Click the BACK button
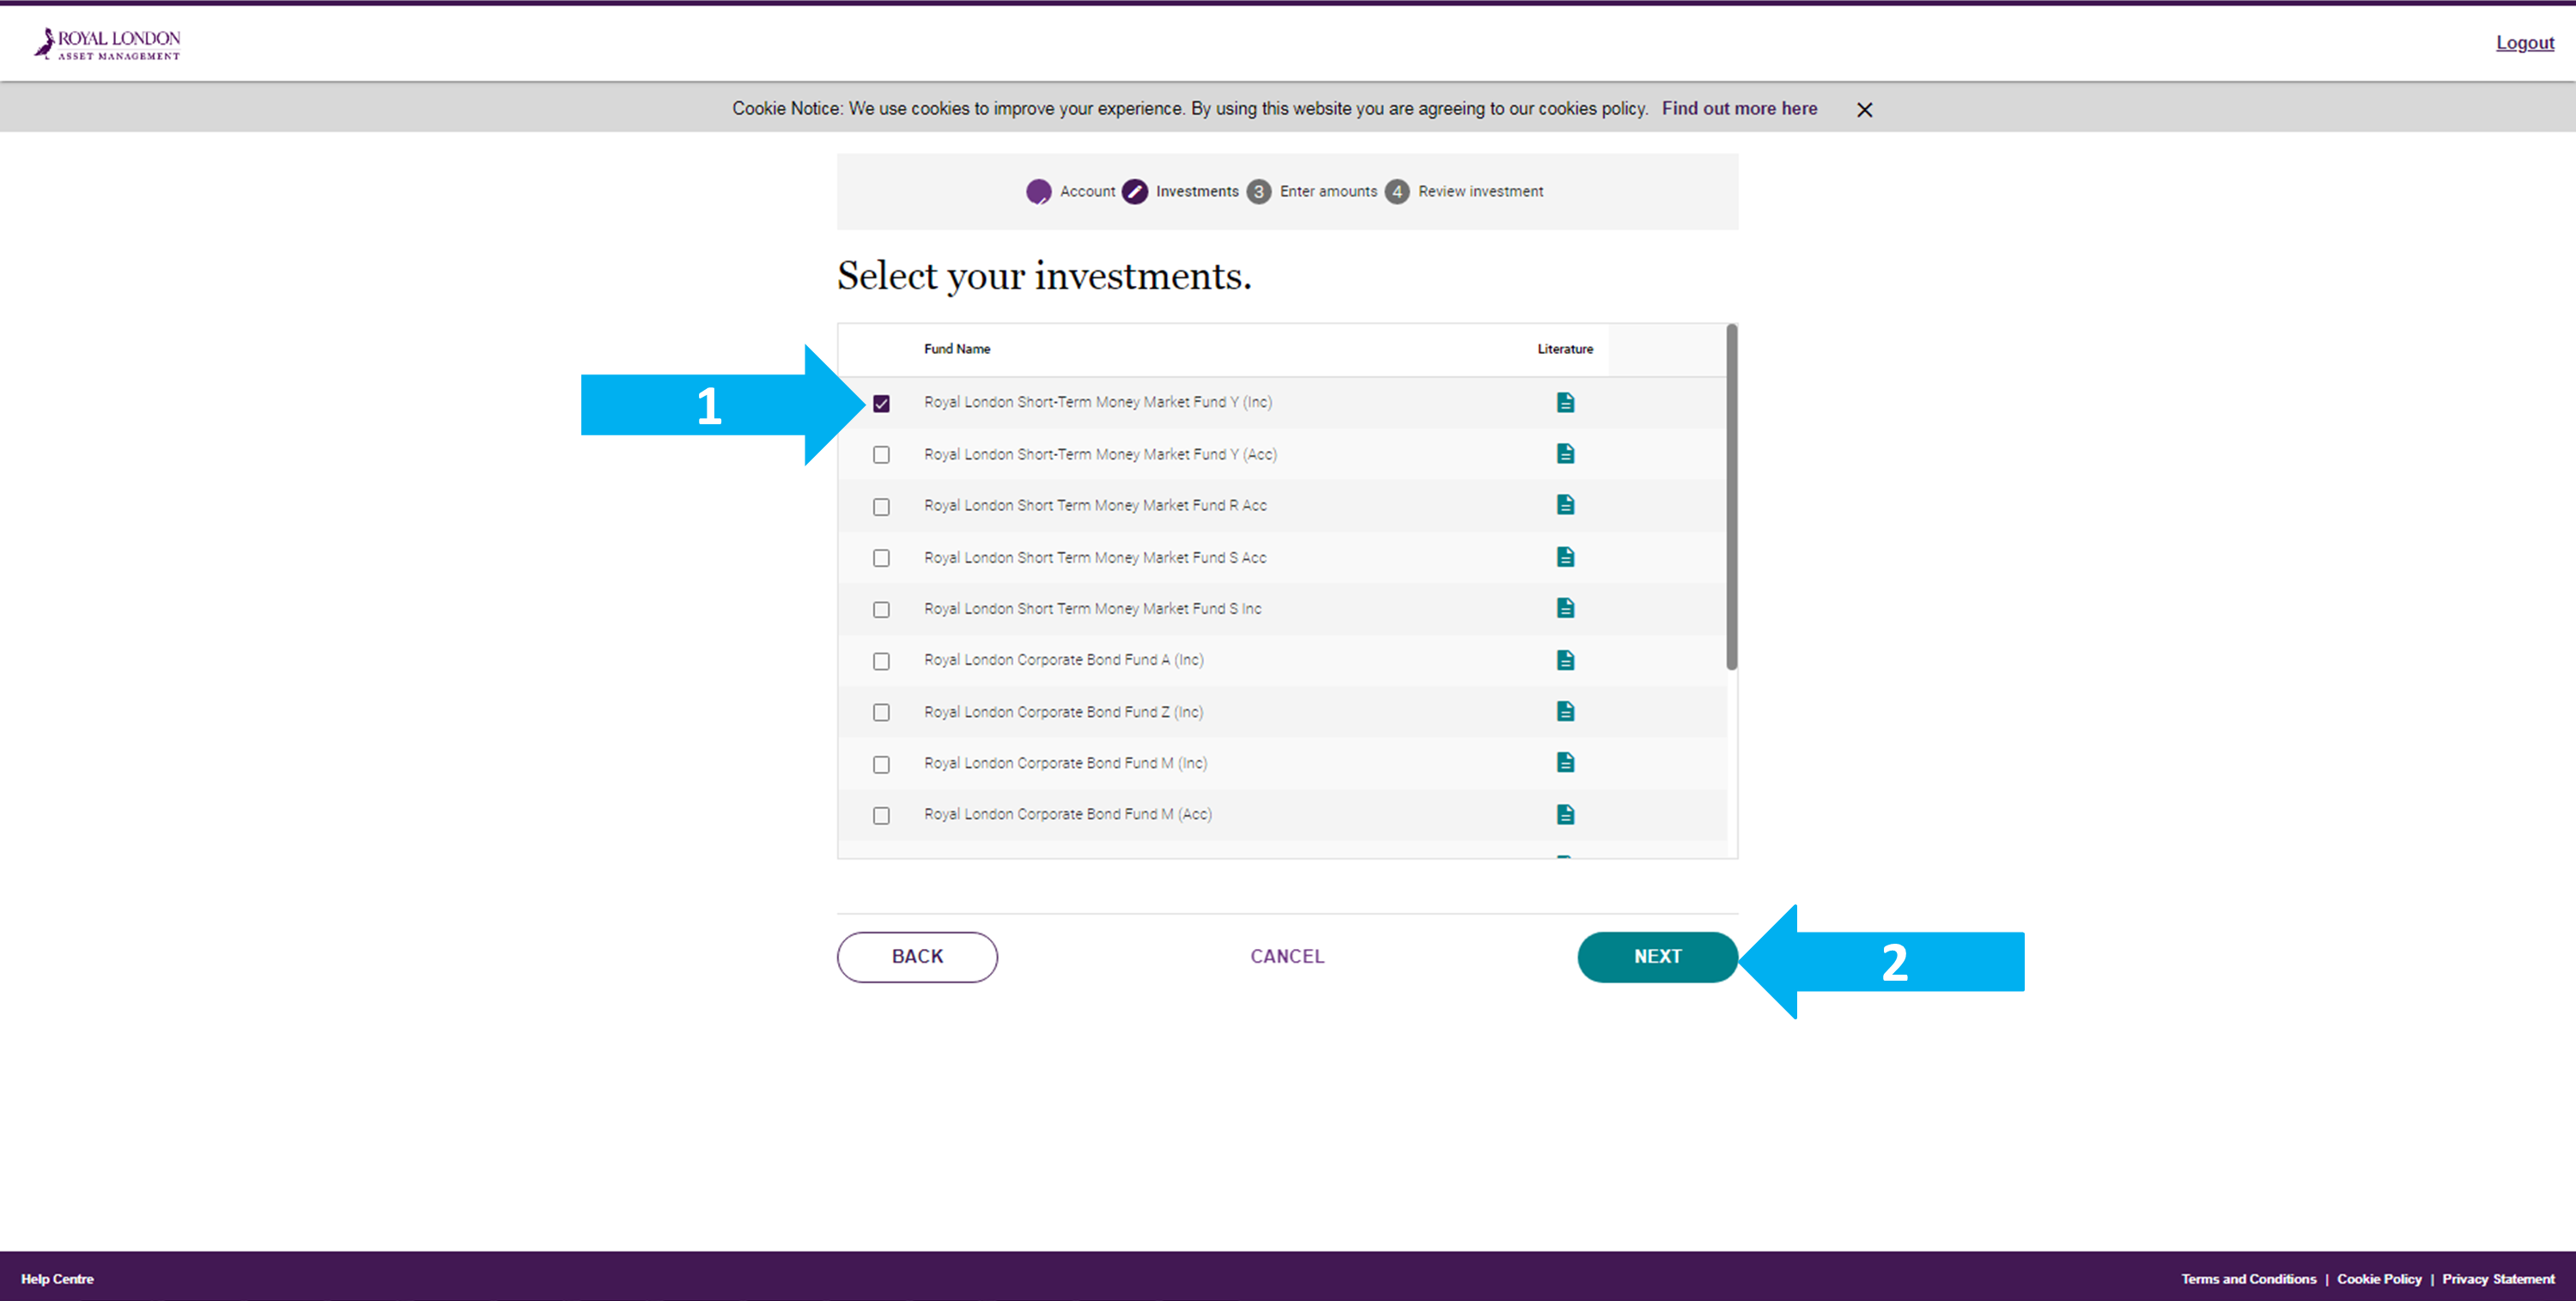 (x=917, y=957)
